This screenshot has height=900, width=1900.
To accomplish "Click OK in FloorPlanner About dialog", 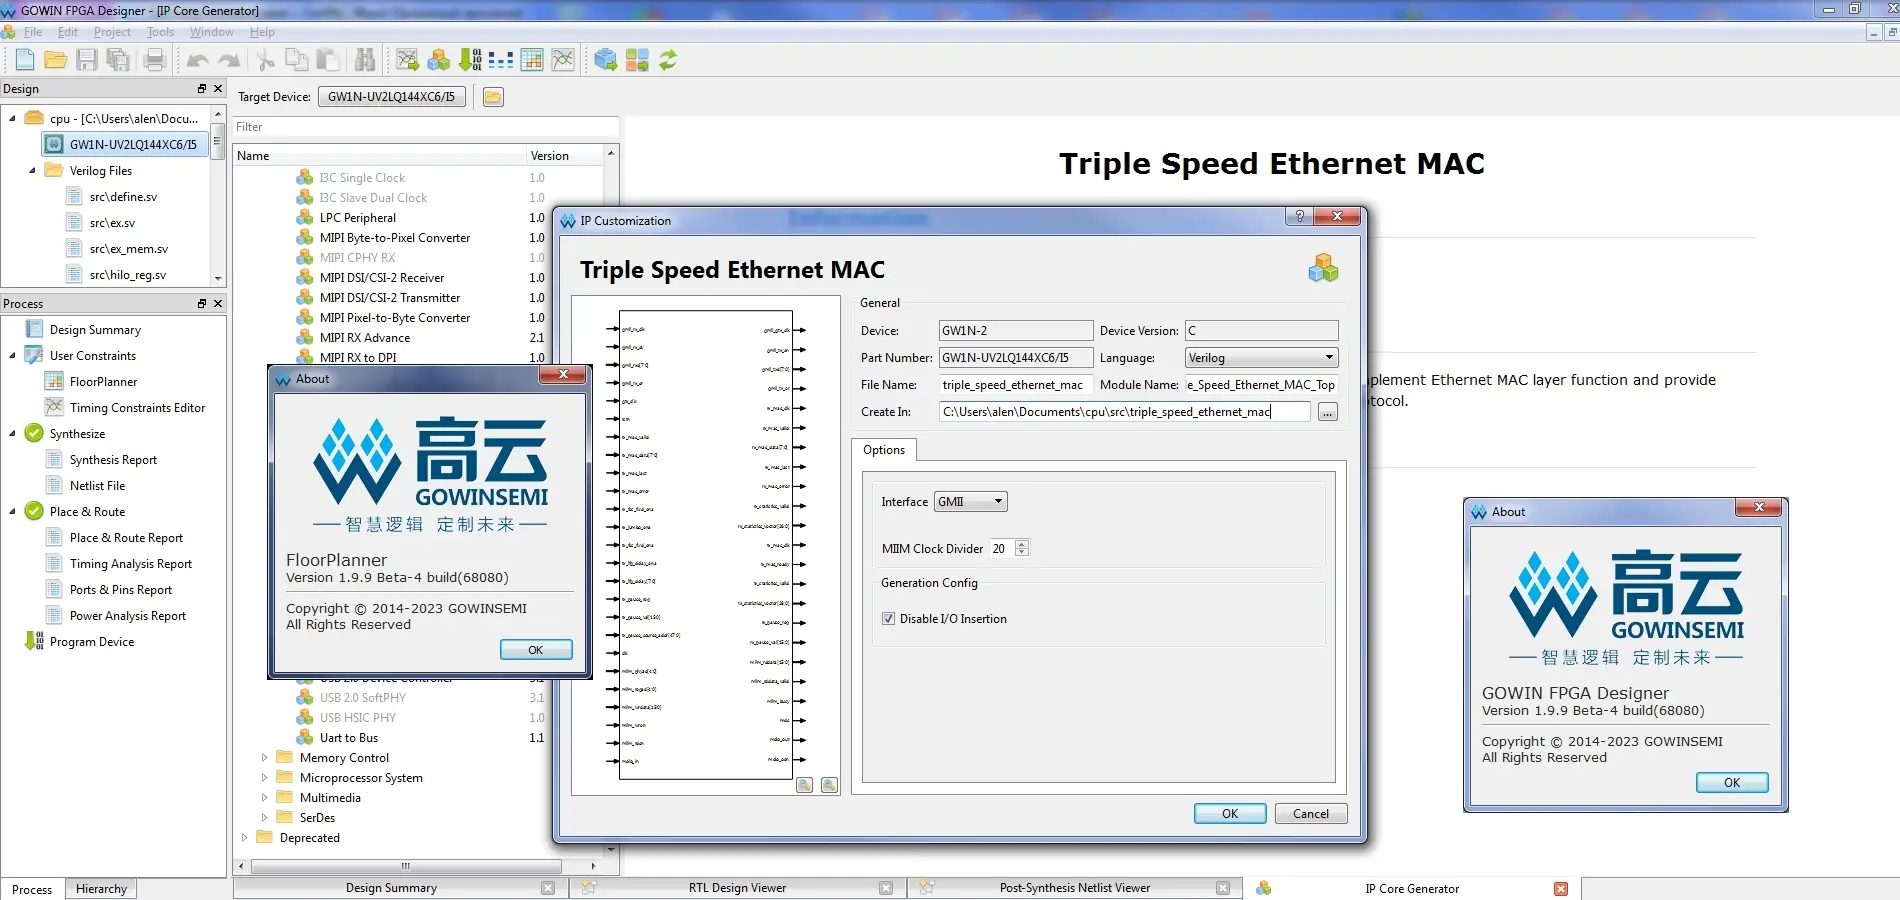I will pos(536,650).
